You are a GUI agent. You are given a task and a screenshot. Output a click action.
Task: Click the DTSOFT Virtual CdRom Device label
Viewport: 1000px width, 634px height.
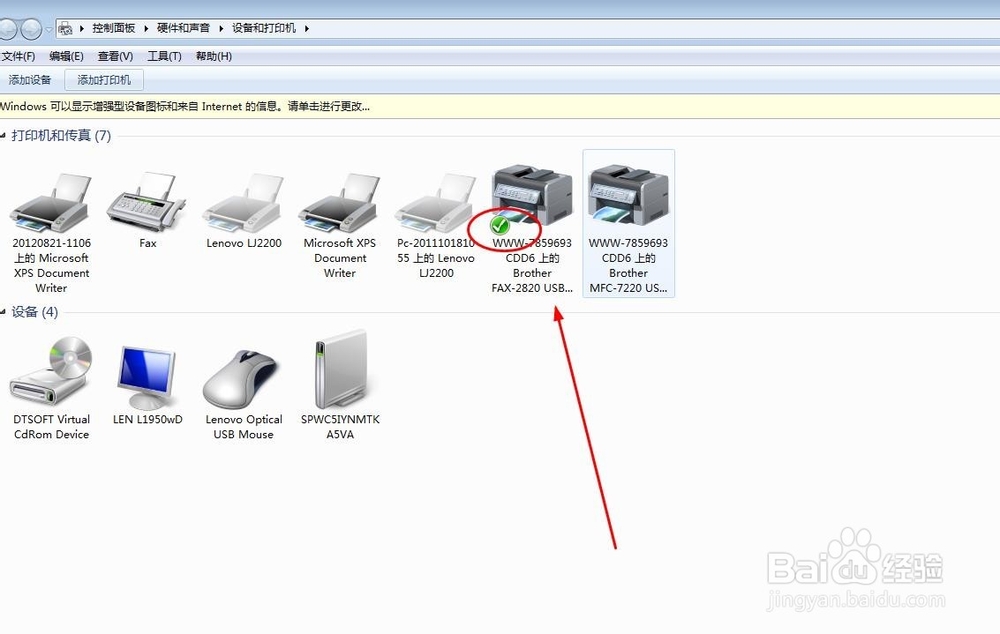click(x=51, y=427)
